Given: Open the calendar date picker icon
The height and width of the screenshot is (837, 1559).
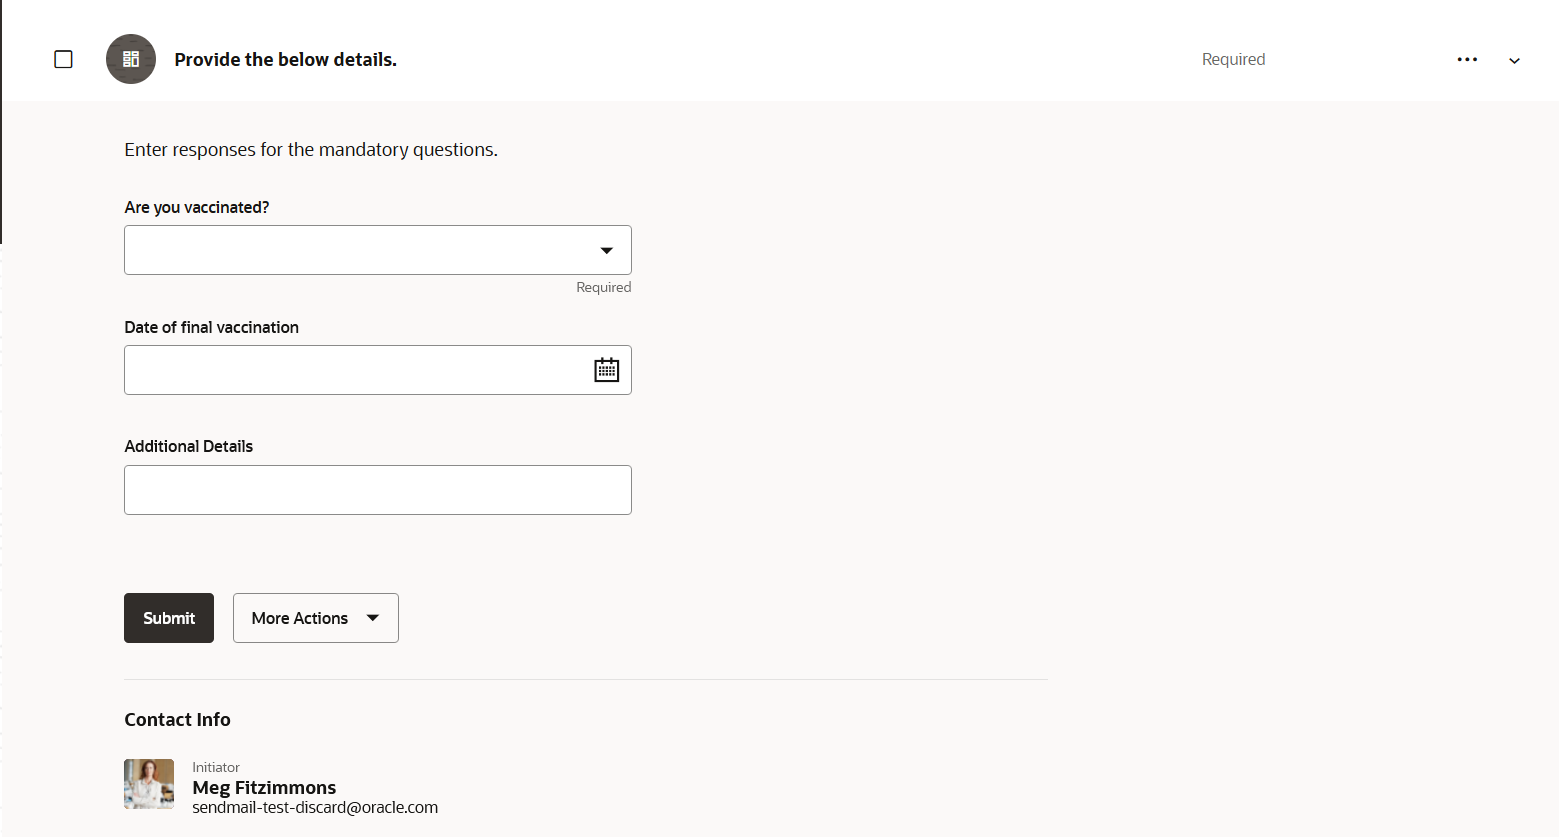Looking at the screenshot, I should pos(607,370).
